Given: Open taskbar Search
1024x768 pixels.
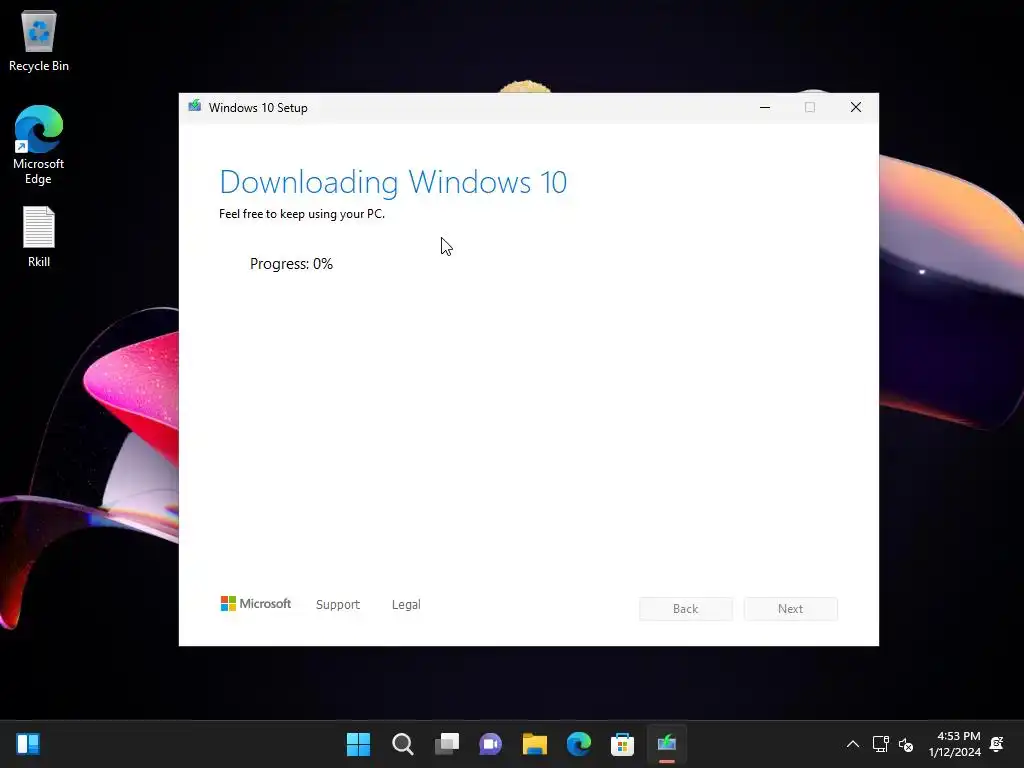Looking at the screenshot, I should tap(402, 744).
